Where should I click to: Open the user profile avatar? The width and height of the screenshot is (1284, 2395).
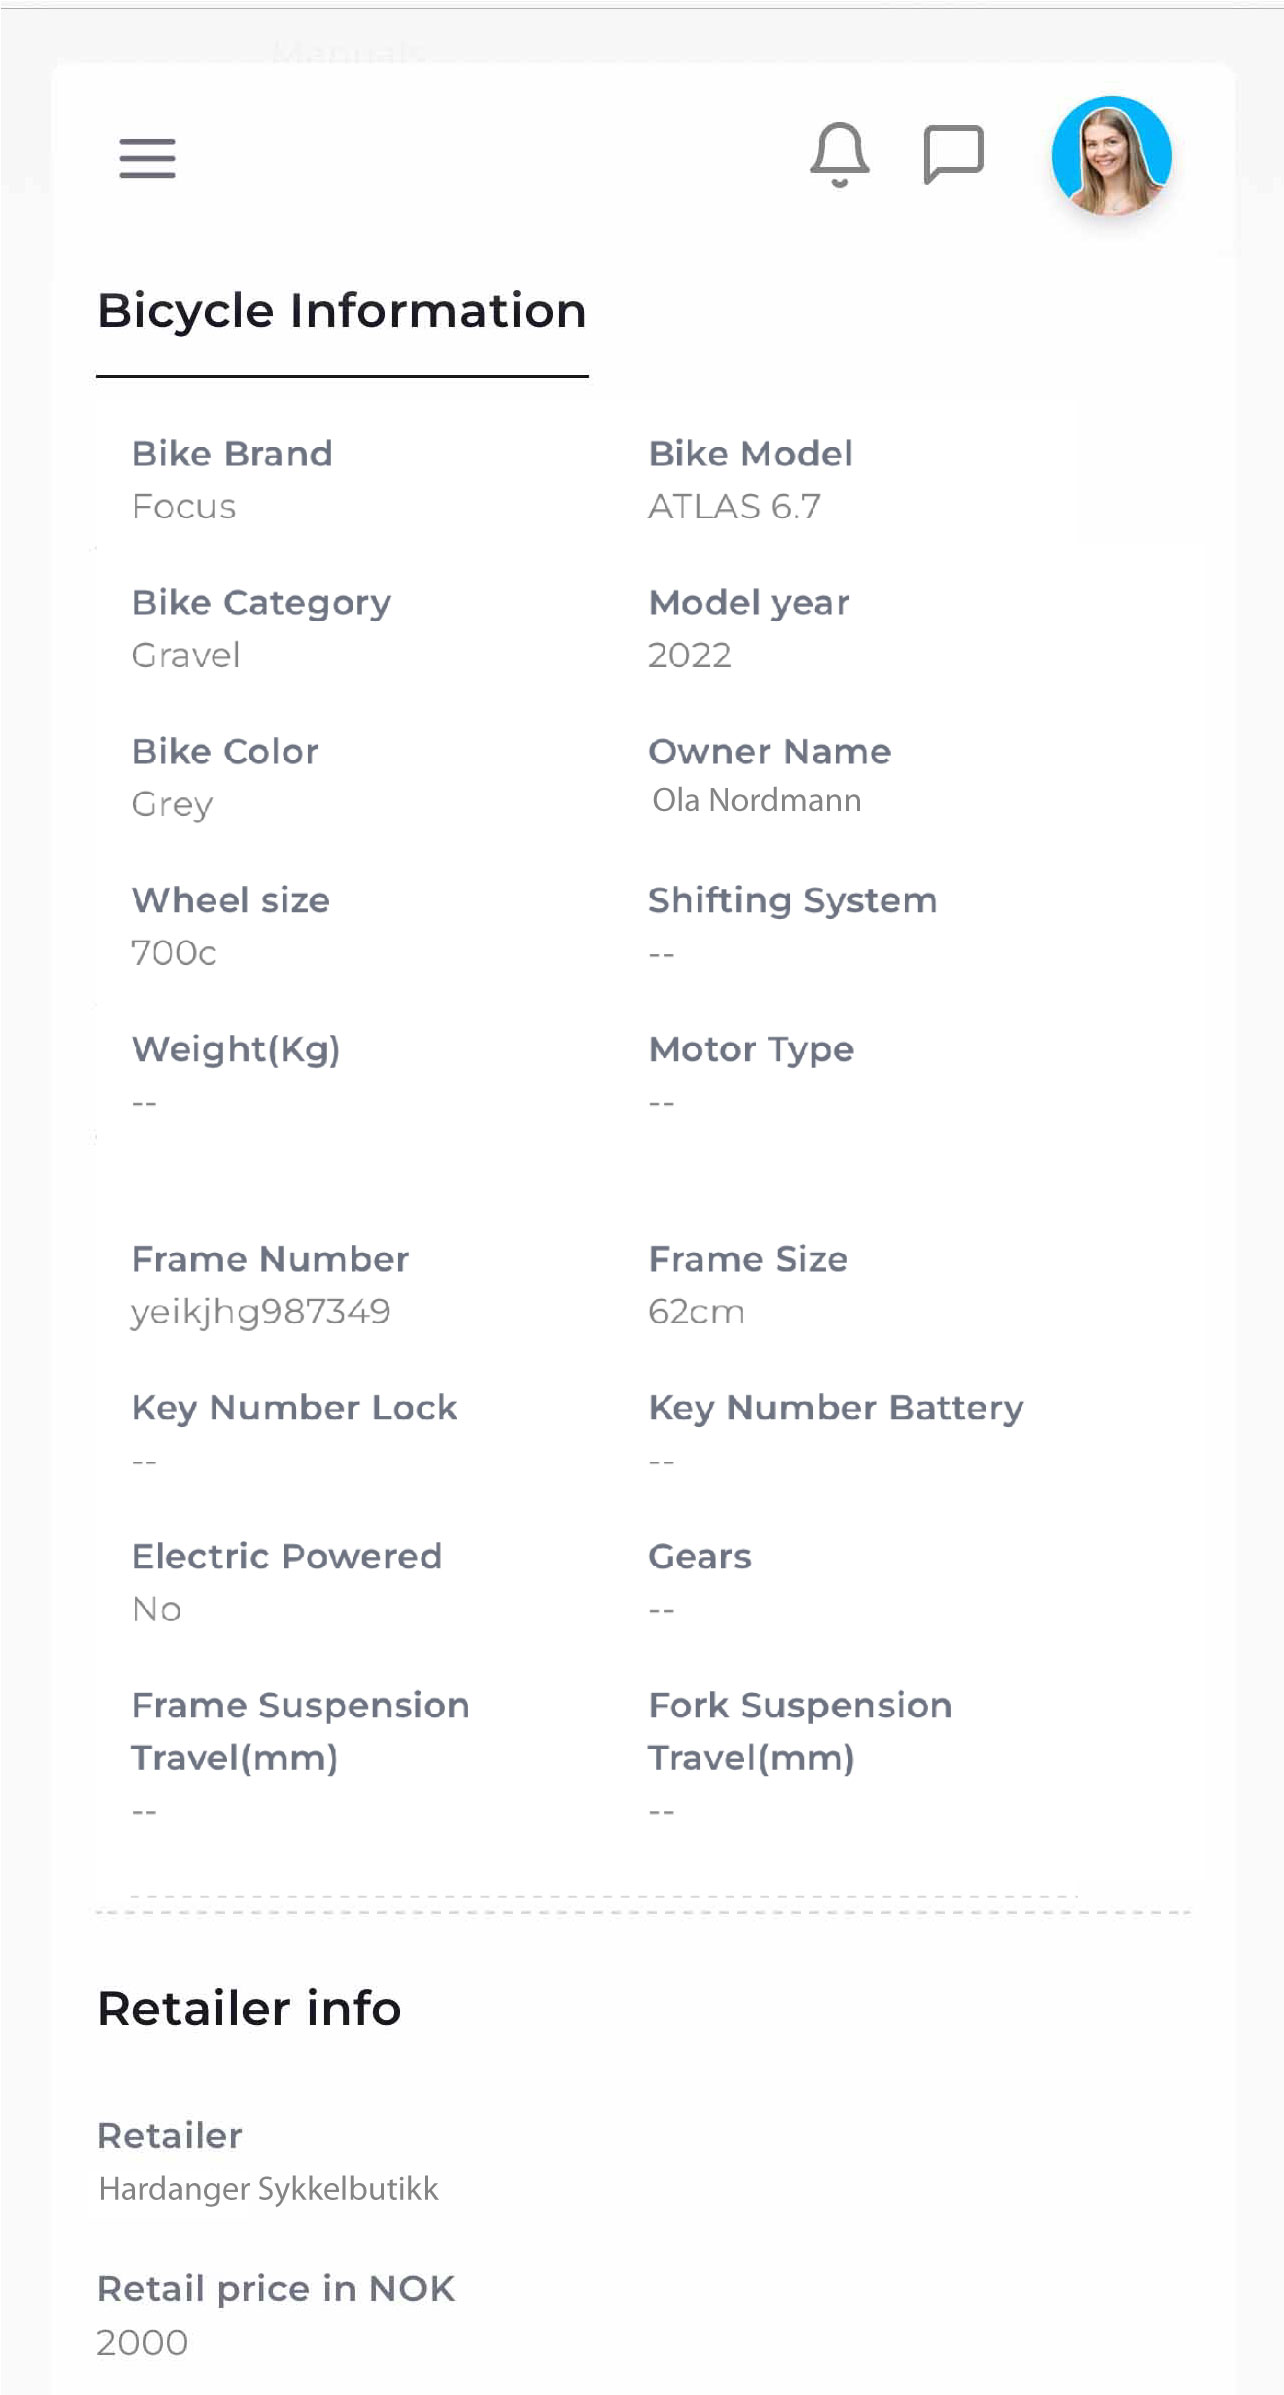(x=1111, y=155)
